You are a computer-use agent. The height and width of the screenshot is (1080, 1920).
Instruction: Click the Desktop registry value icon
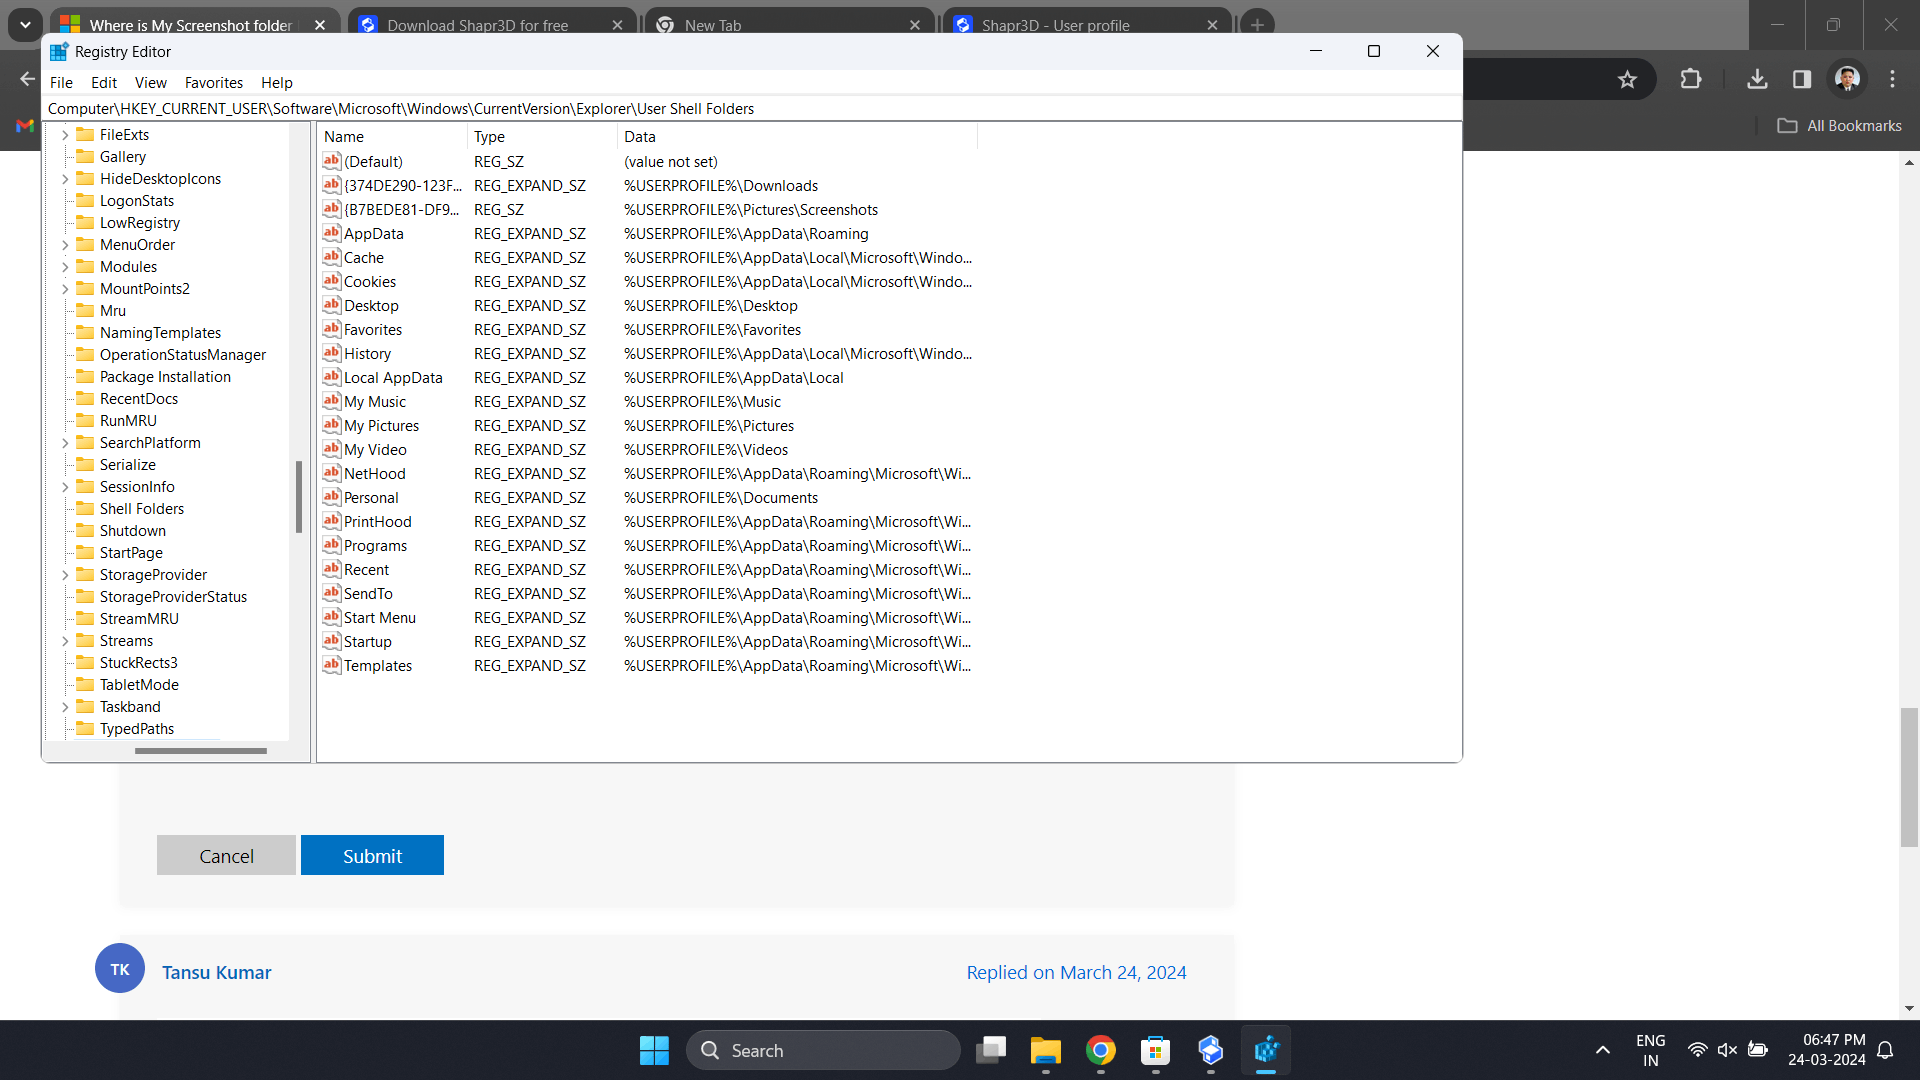tap(332, 305)
